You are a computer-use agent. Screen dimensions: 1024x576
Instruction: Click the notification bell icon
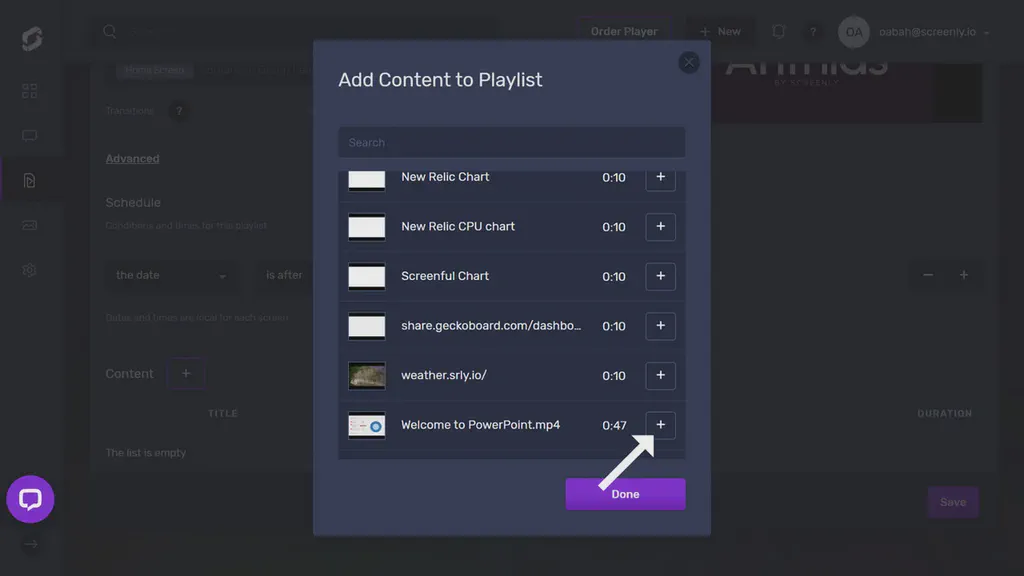[x=778, y=31]
